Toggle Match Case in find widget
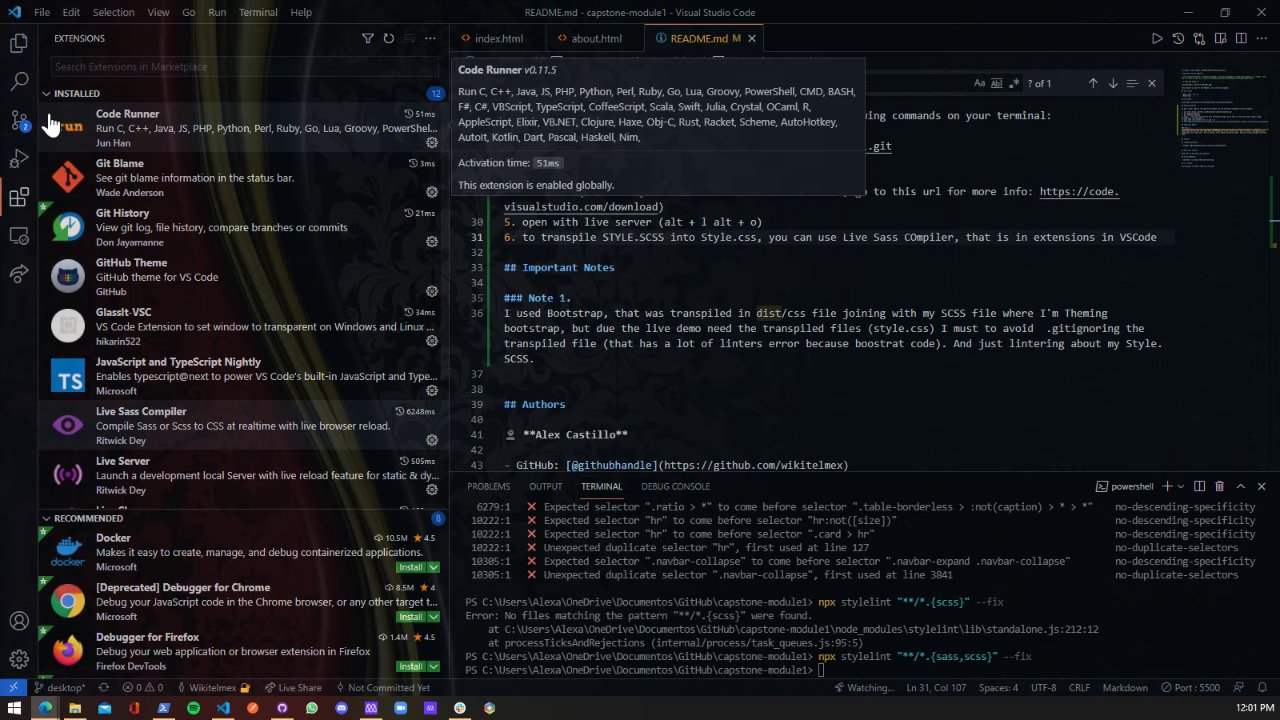The image size is (1280, 720). pos(980,83)
